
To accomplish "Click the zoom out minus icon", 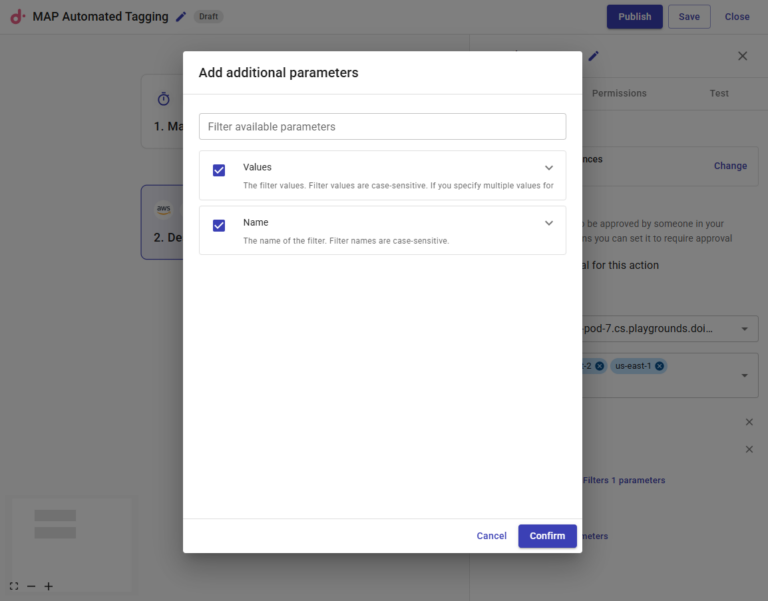I will click(31, 586).
